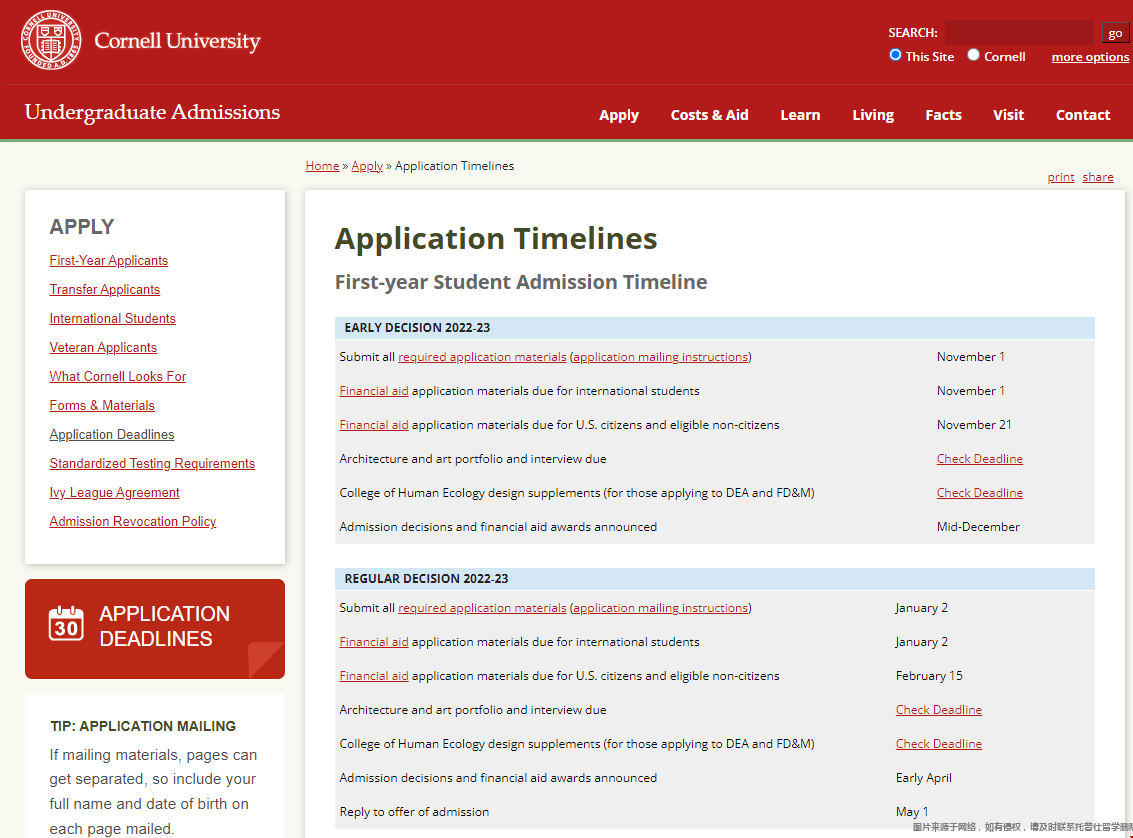Click the First-year Student Admission Timeline subheading

coord(521,282)
